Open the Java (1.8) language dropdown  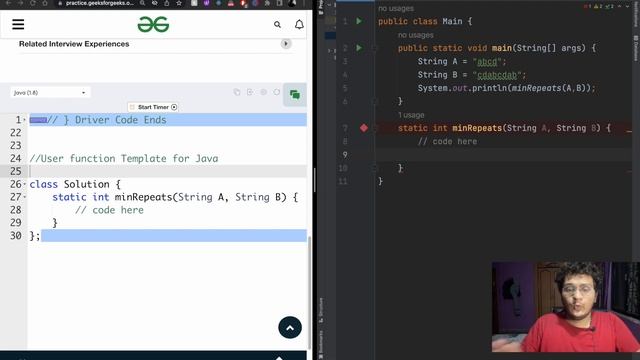50,93
